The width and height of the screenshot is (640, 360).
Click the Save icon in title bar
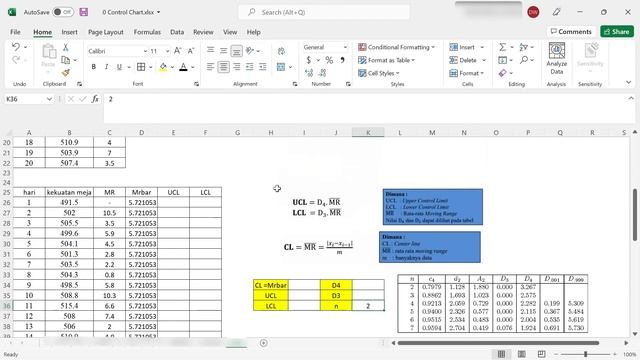tap(84, 12)
